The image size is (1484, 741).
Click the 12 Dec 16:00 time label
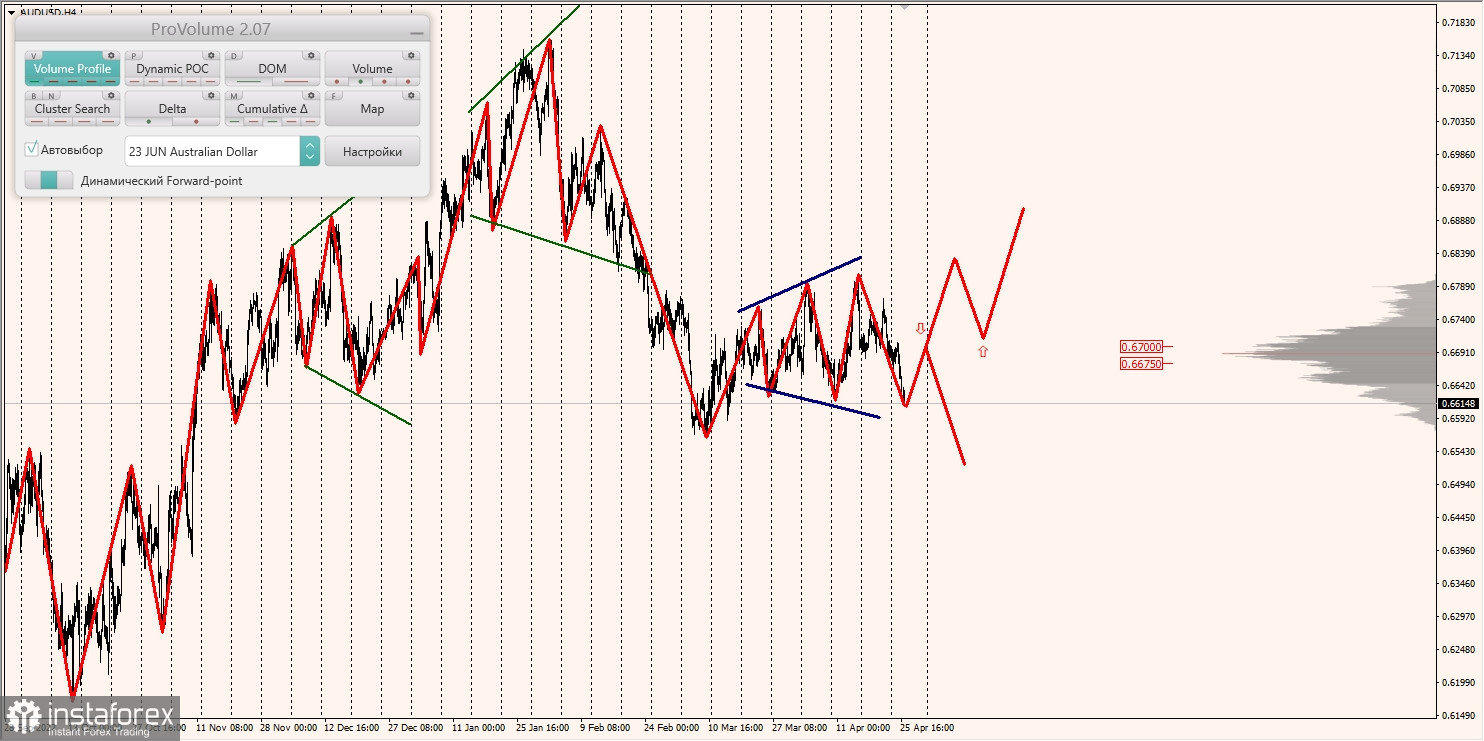[351, 728]
